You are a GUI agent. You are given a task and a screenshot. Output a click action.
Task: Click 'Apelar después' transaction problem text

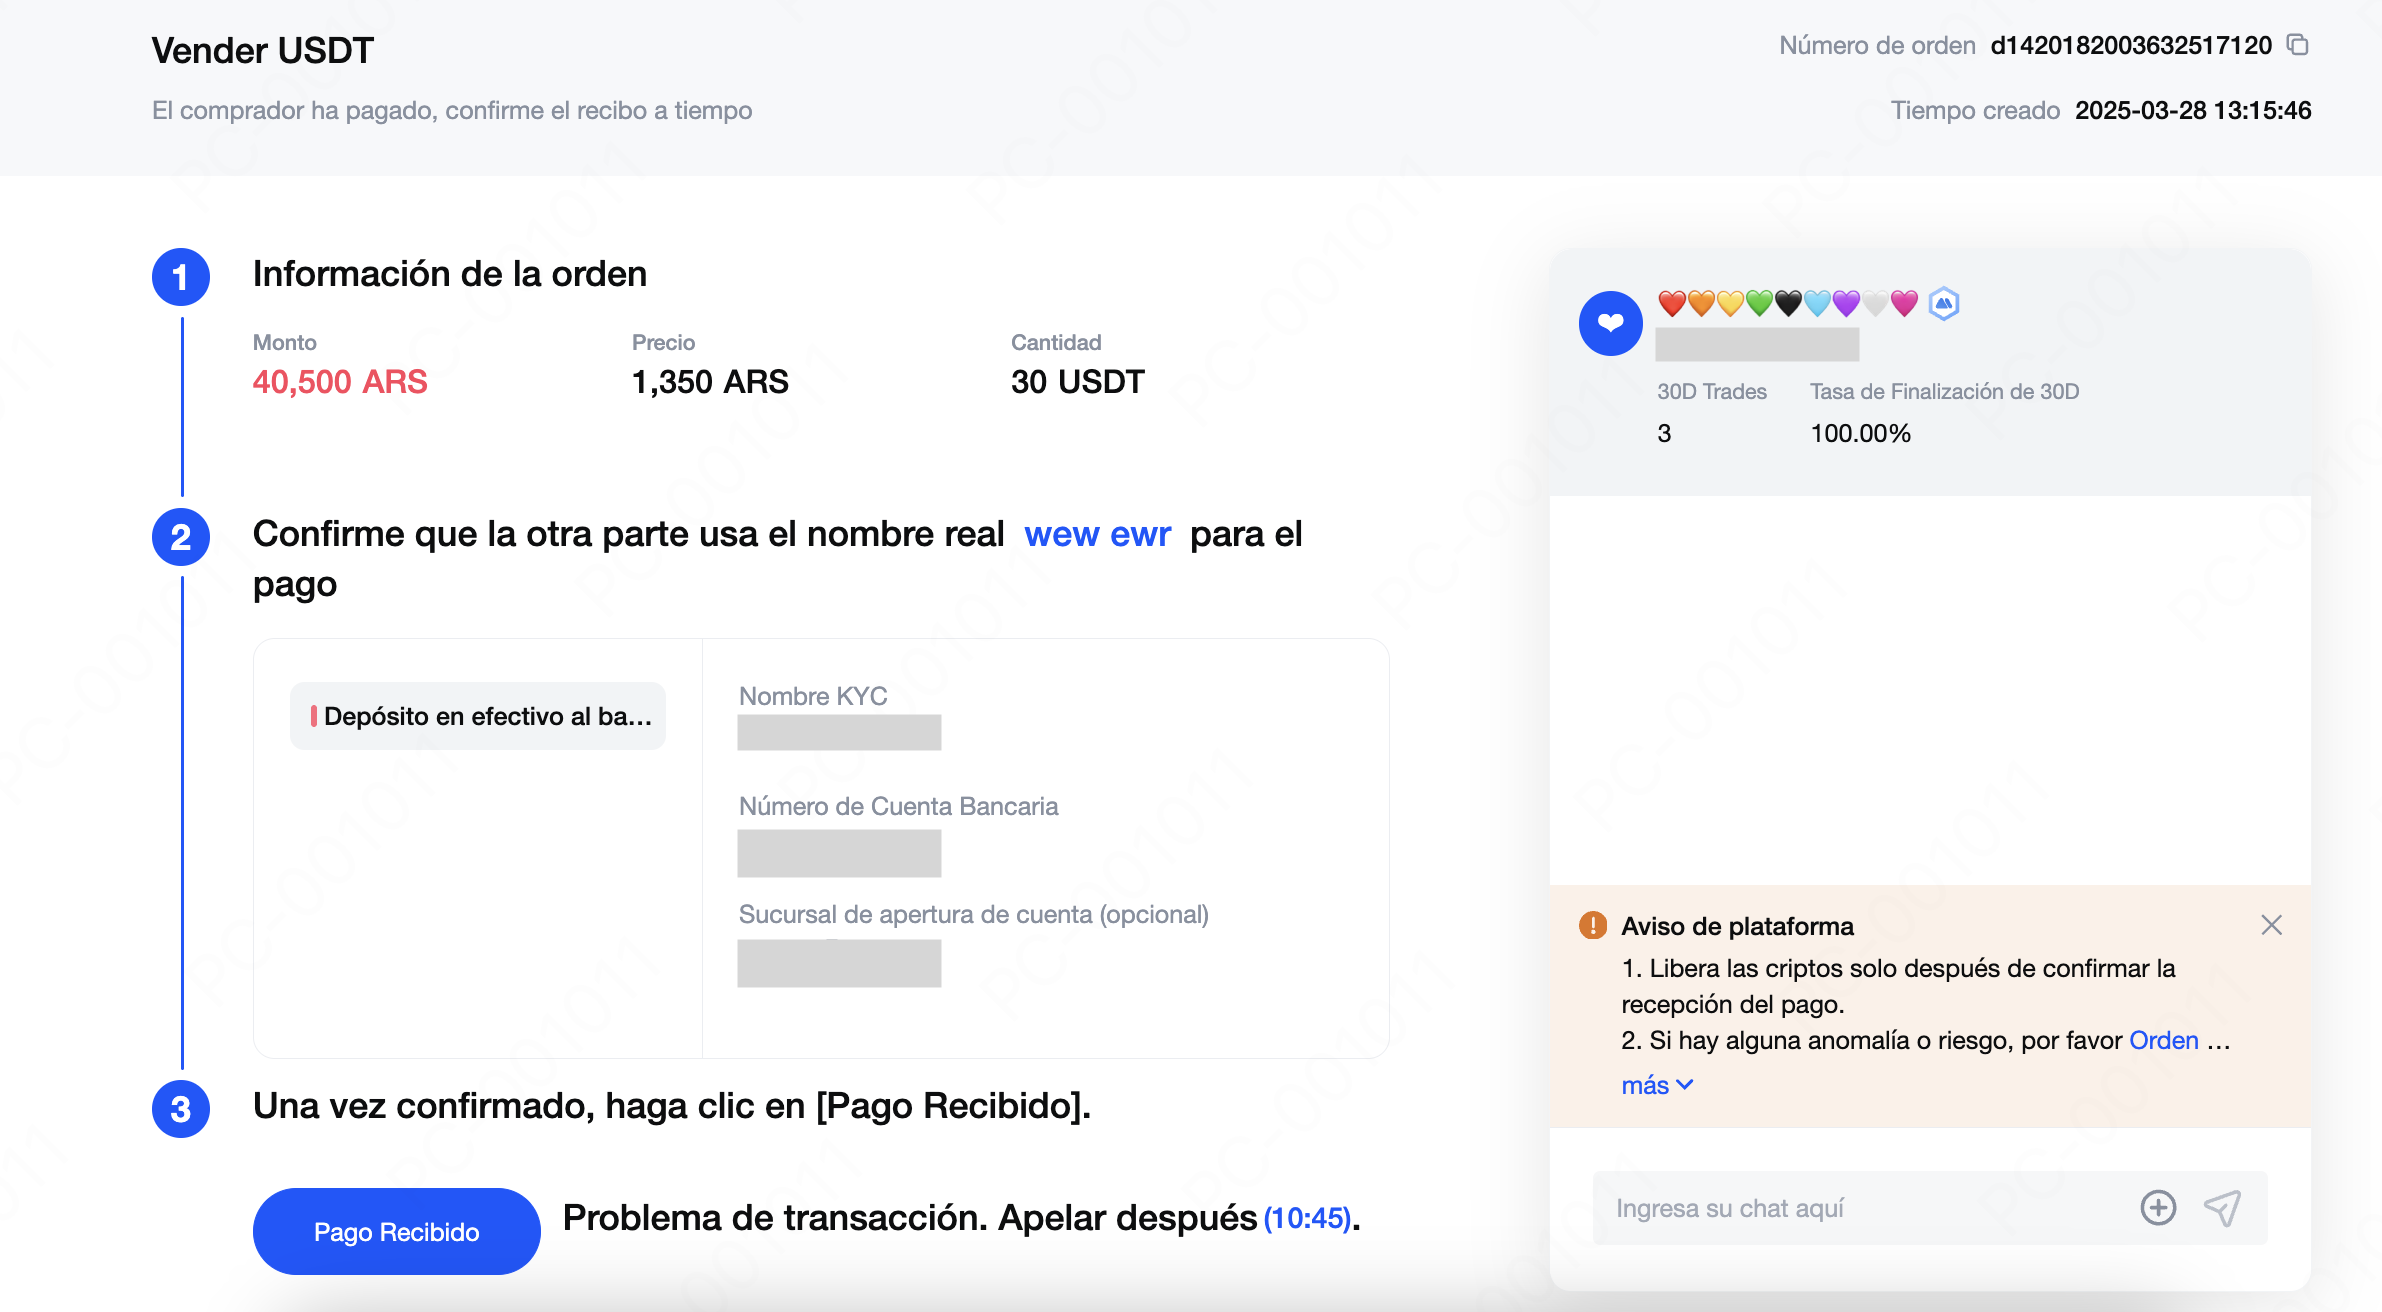pyautogui.click(x=1127, y=1217)
